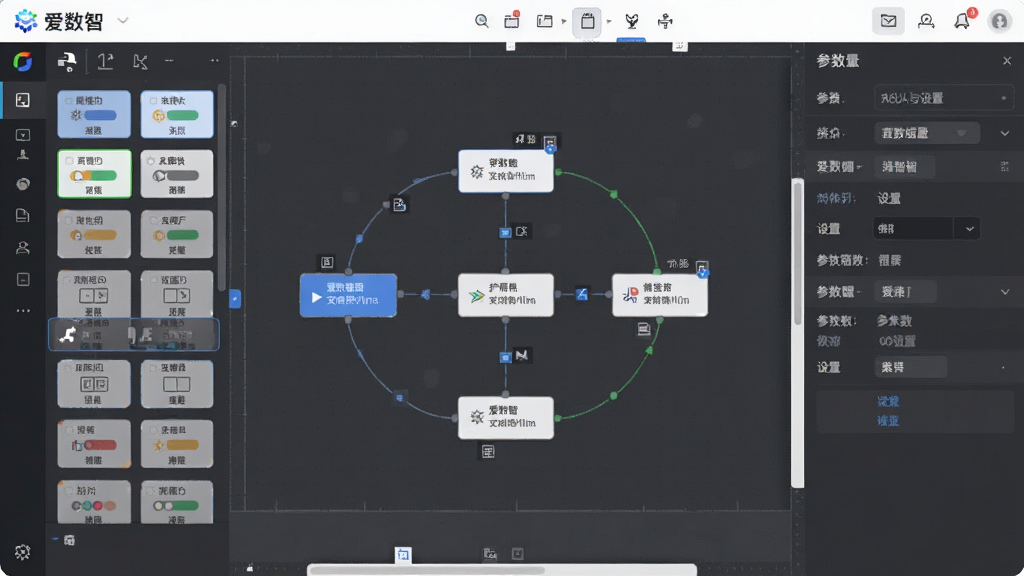Click the first icon tab in palette toolbar
The width and height of the screenshot is (1024, 576).
tap(67, 61)
